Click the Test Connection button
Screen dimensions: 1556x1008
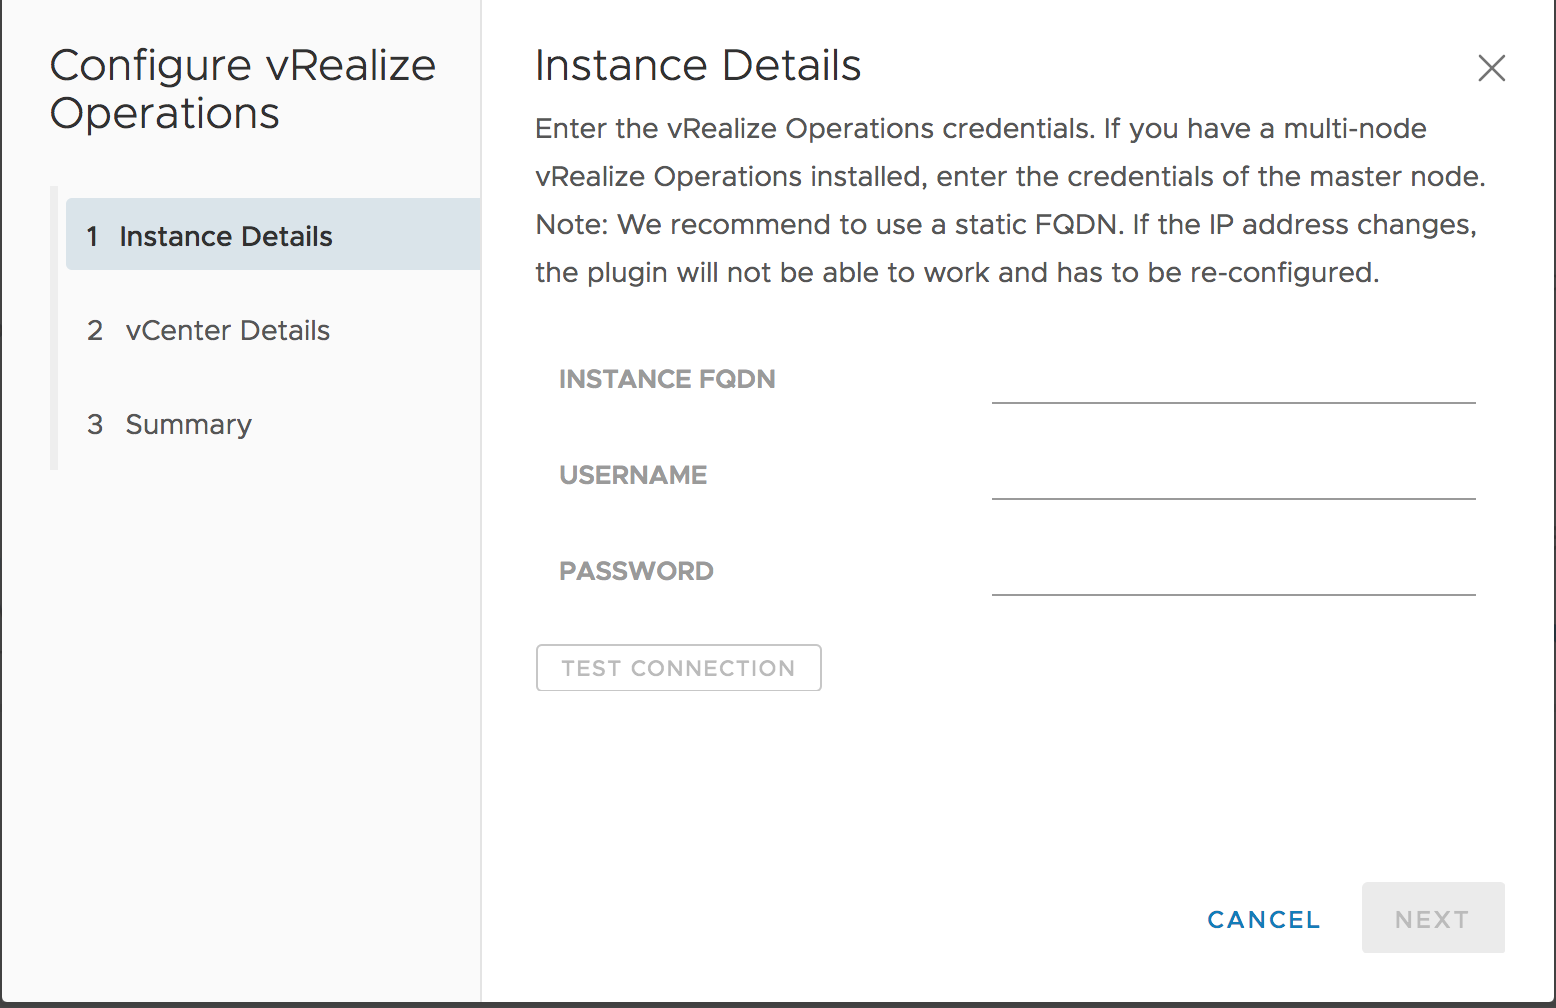click(x=678, y=668)
